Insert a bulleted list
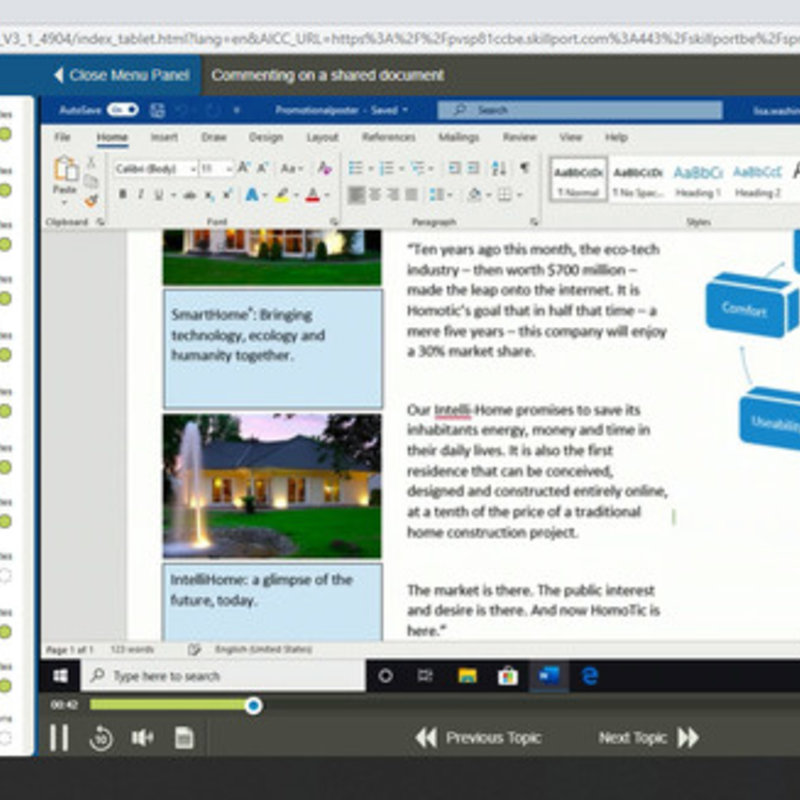Viewport: 800px width, 800px height. pos(355,168)
